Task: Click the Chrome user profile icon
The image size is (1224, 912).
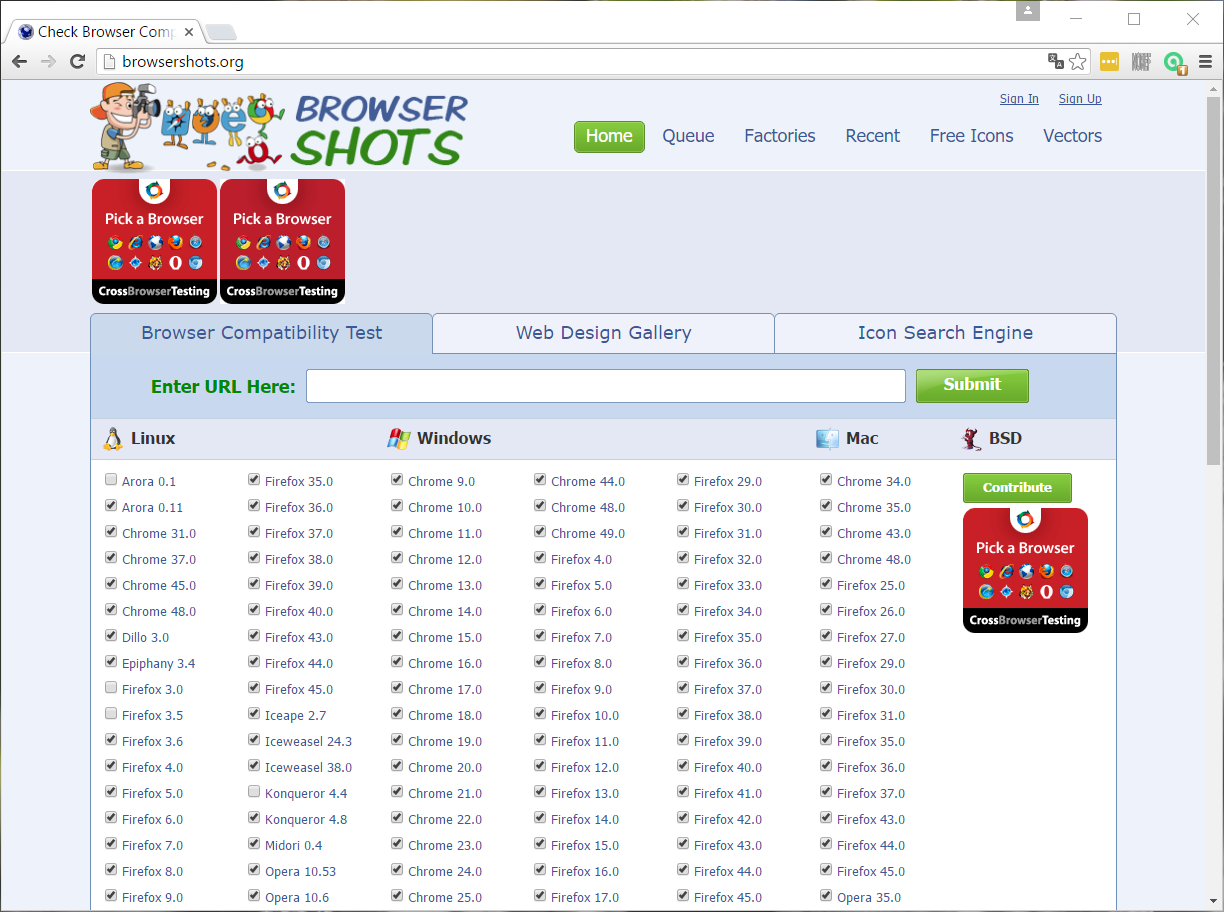Action: coord(1028,11)
